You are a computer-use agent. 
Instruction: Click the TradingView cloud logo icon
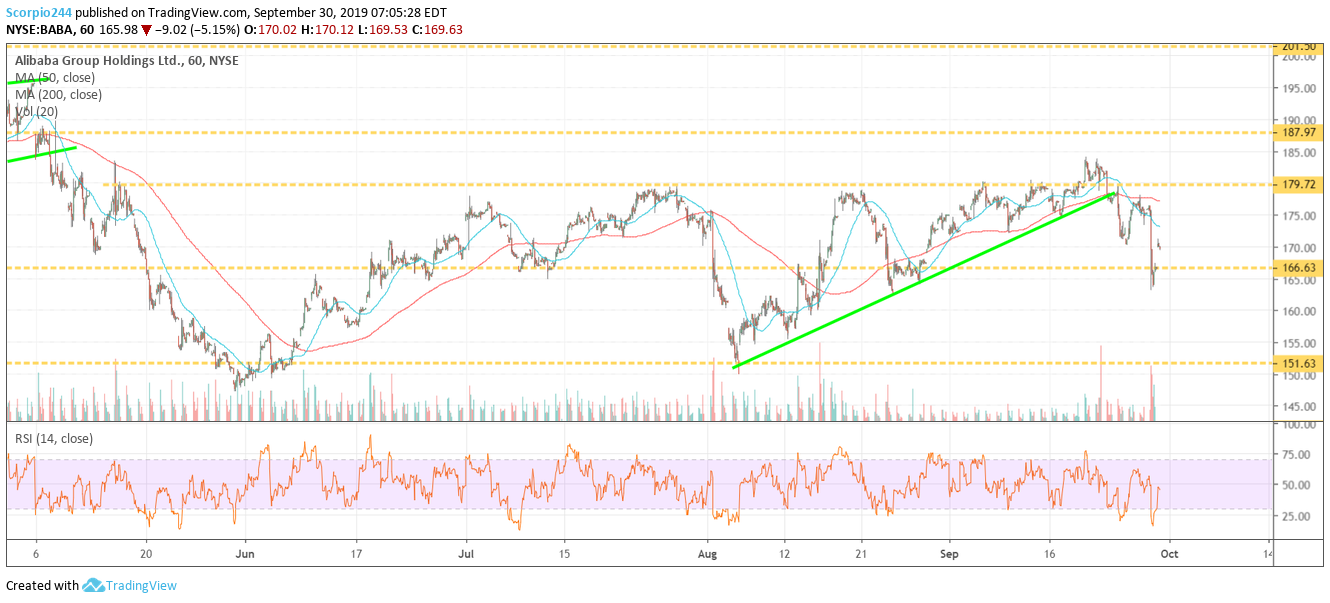click(94, 585)
